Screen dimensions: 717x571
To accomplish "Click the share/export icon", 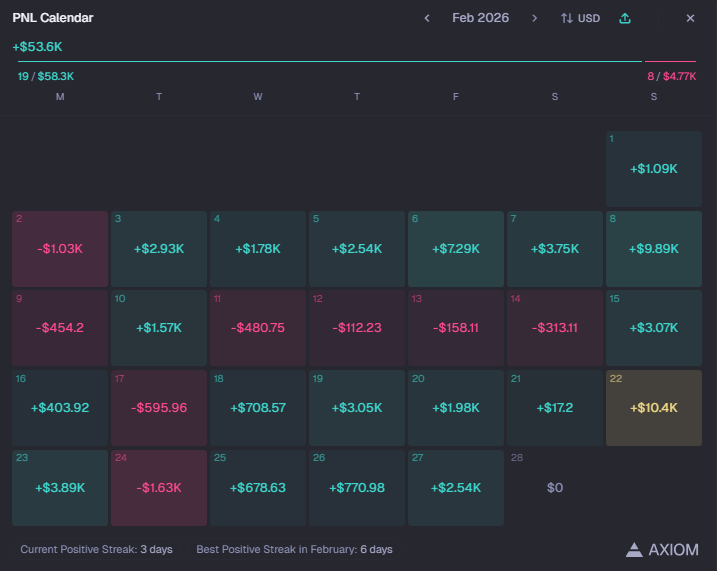I will pyautogui.click(x=625, y=18).
